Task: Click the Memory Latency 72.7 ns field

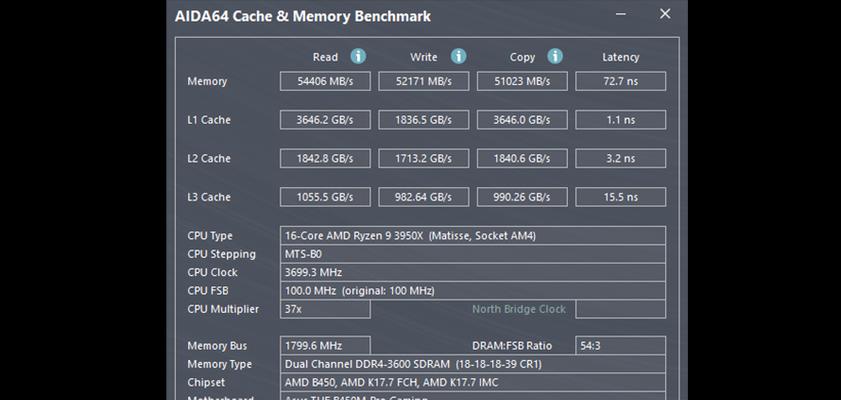Action: [x=621, y=82]
